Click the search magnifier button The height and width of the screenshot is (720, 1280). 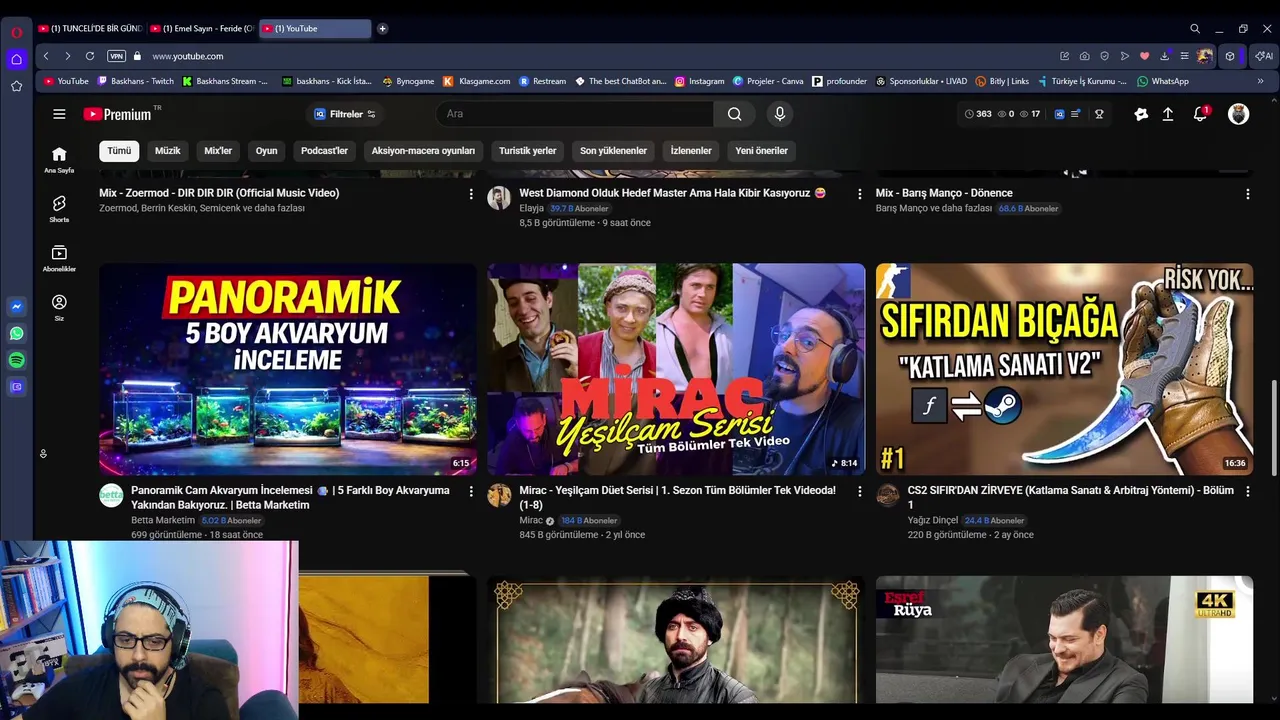[735, 114]
